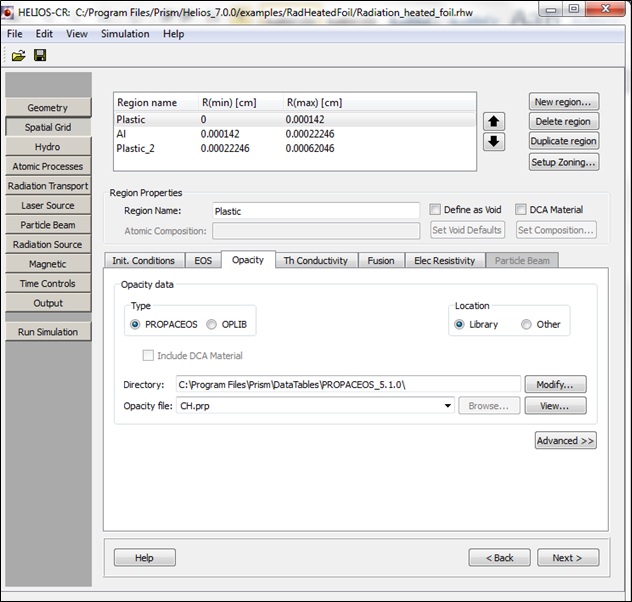Click the Save floppy disk icon
This screenshot has width=632, height=602.
click(40, 55)
